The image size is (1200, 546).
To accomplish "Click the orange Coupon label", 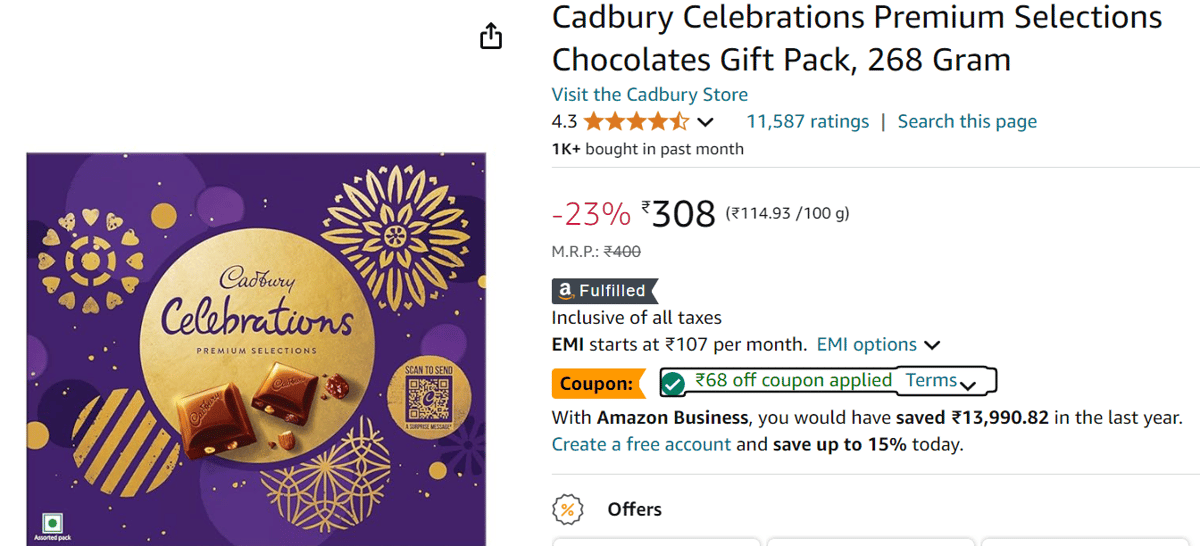I will click(596, 383).
